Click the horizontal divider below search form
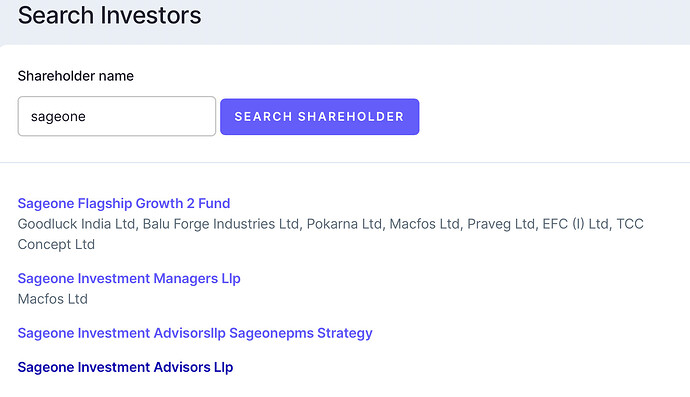 click(345, 162)
